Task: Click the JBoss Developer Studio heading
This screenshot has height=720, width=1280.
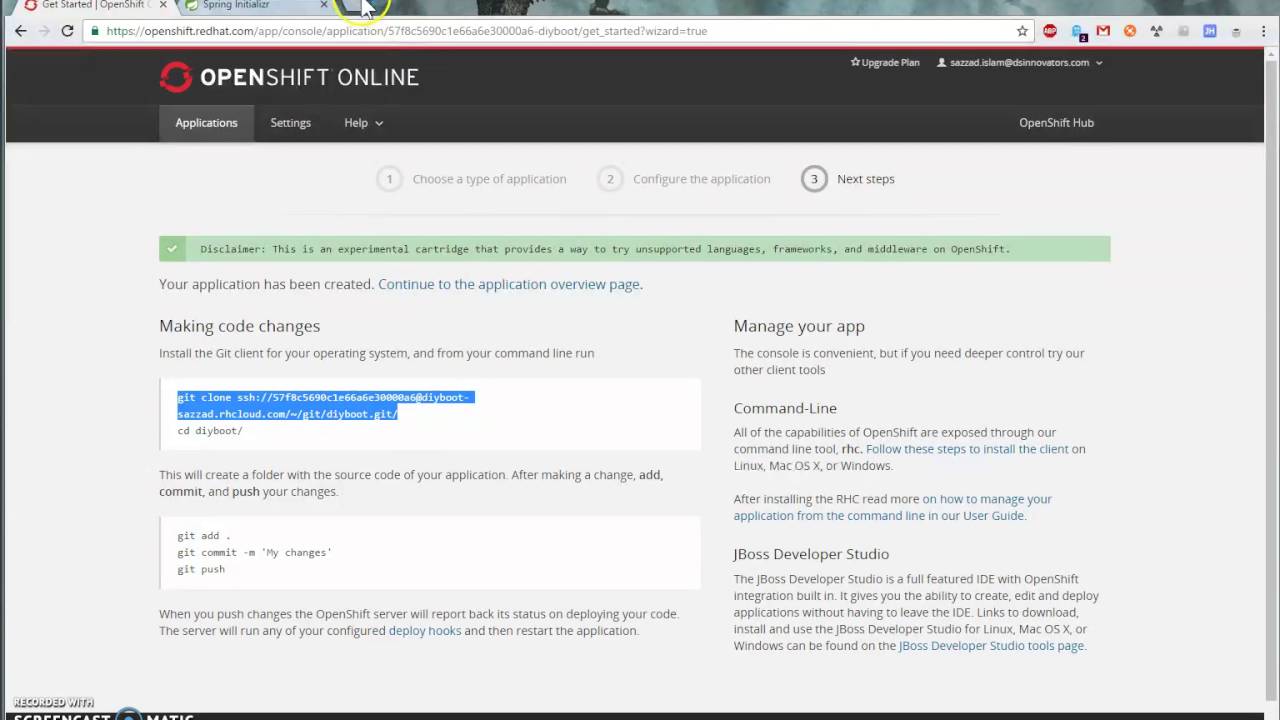Action: 811,554
